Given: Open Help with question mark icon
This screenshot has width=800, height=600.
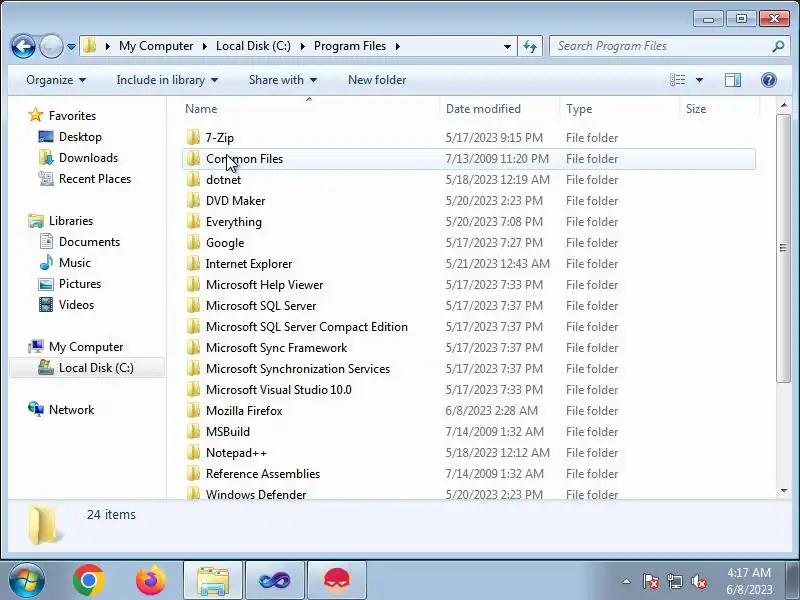Looking at the screenshot, I should click(768, 80).
